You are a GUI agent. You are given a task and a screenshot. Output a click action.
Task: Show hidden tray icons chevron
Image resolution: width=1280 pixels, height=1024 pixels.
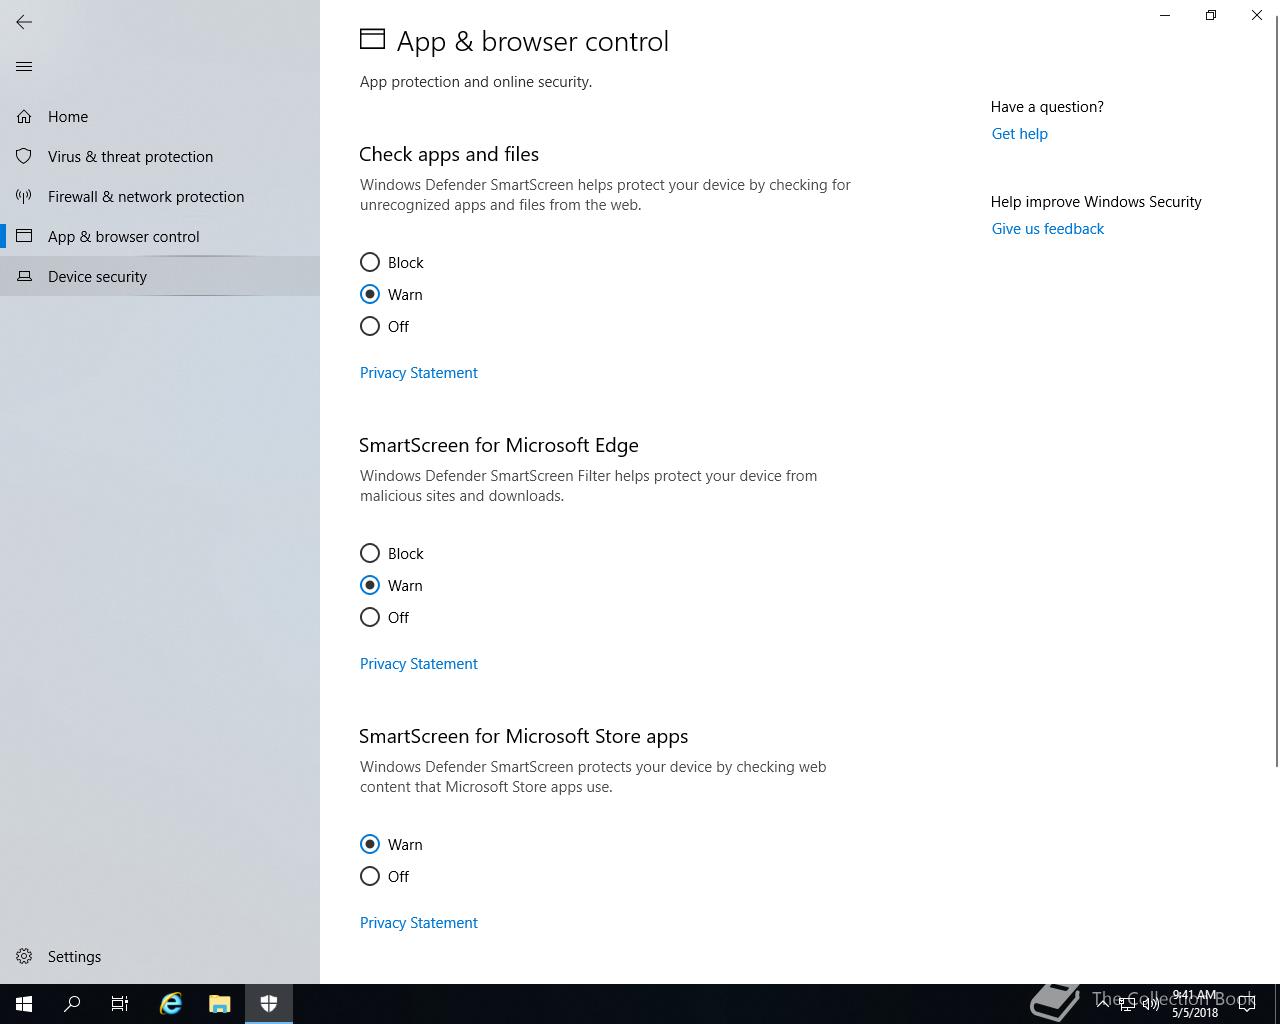point(1103,1004)
